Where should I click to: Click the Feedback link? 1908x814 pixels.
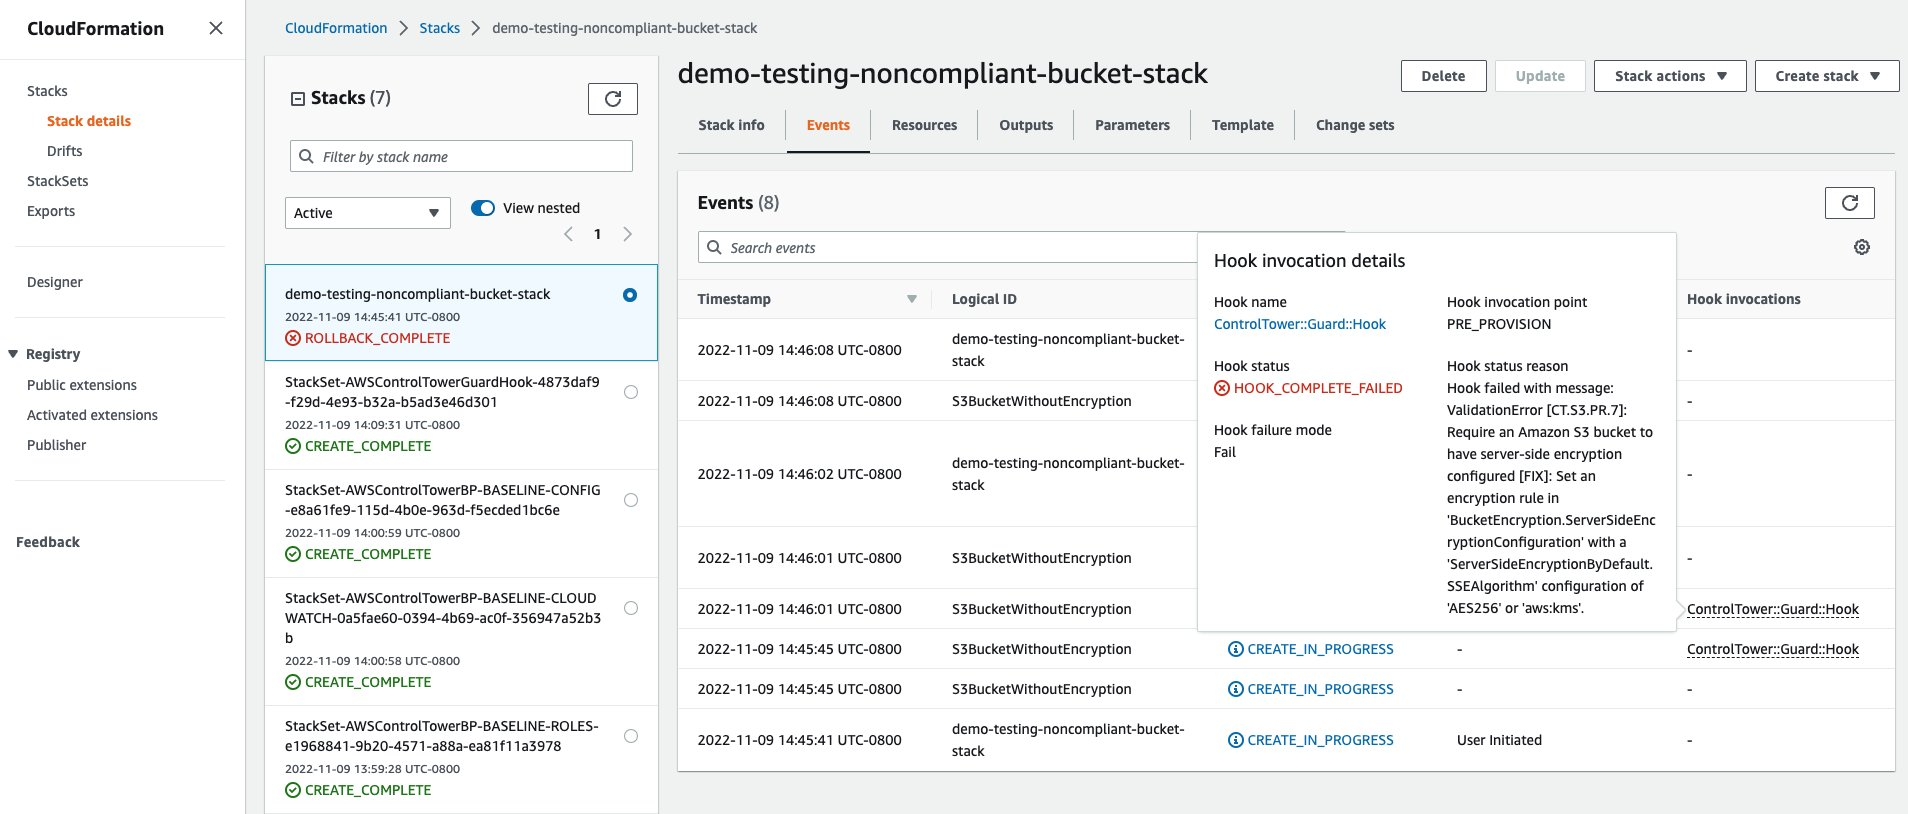coord(48,542)
